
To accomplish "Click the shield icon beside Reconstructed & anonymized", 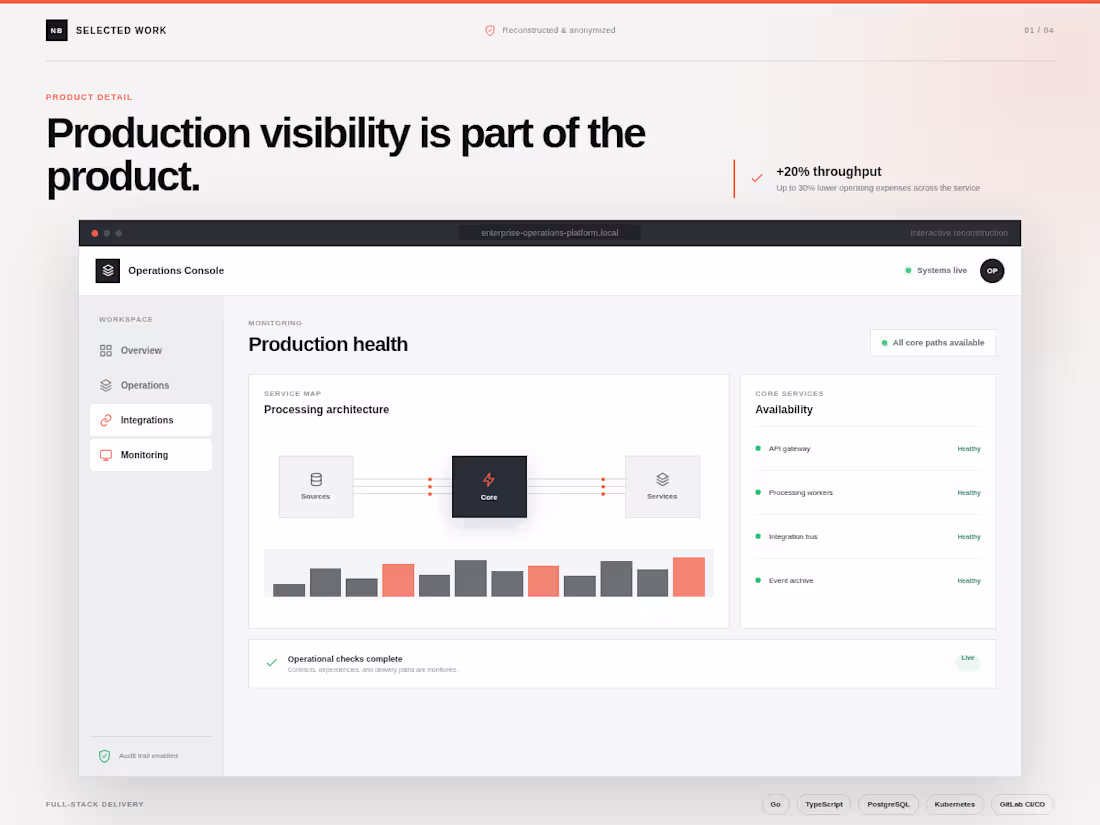I will (x=490, y=30).
